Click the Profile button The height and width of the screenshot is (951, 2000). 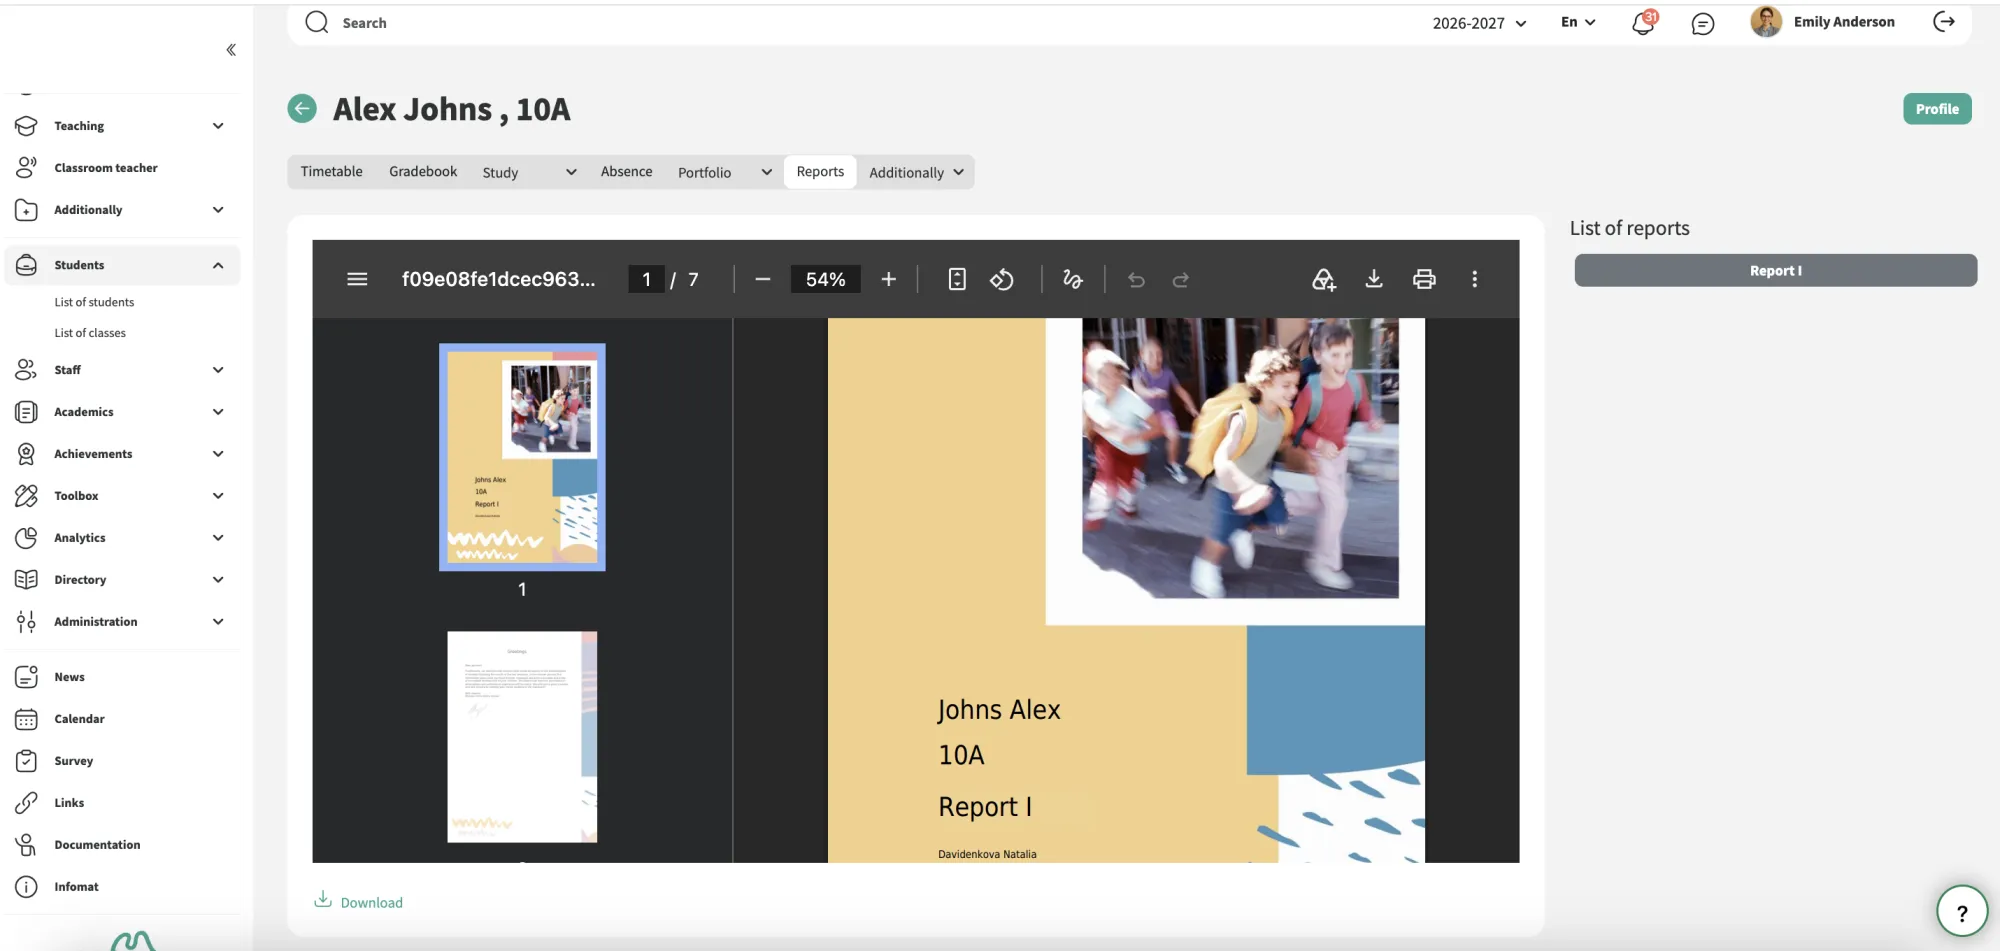(1937, 109)
